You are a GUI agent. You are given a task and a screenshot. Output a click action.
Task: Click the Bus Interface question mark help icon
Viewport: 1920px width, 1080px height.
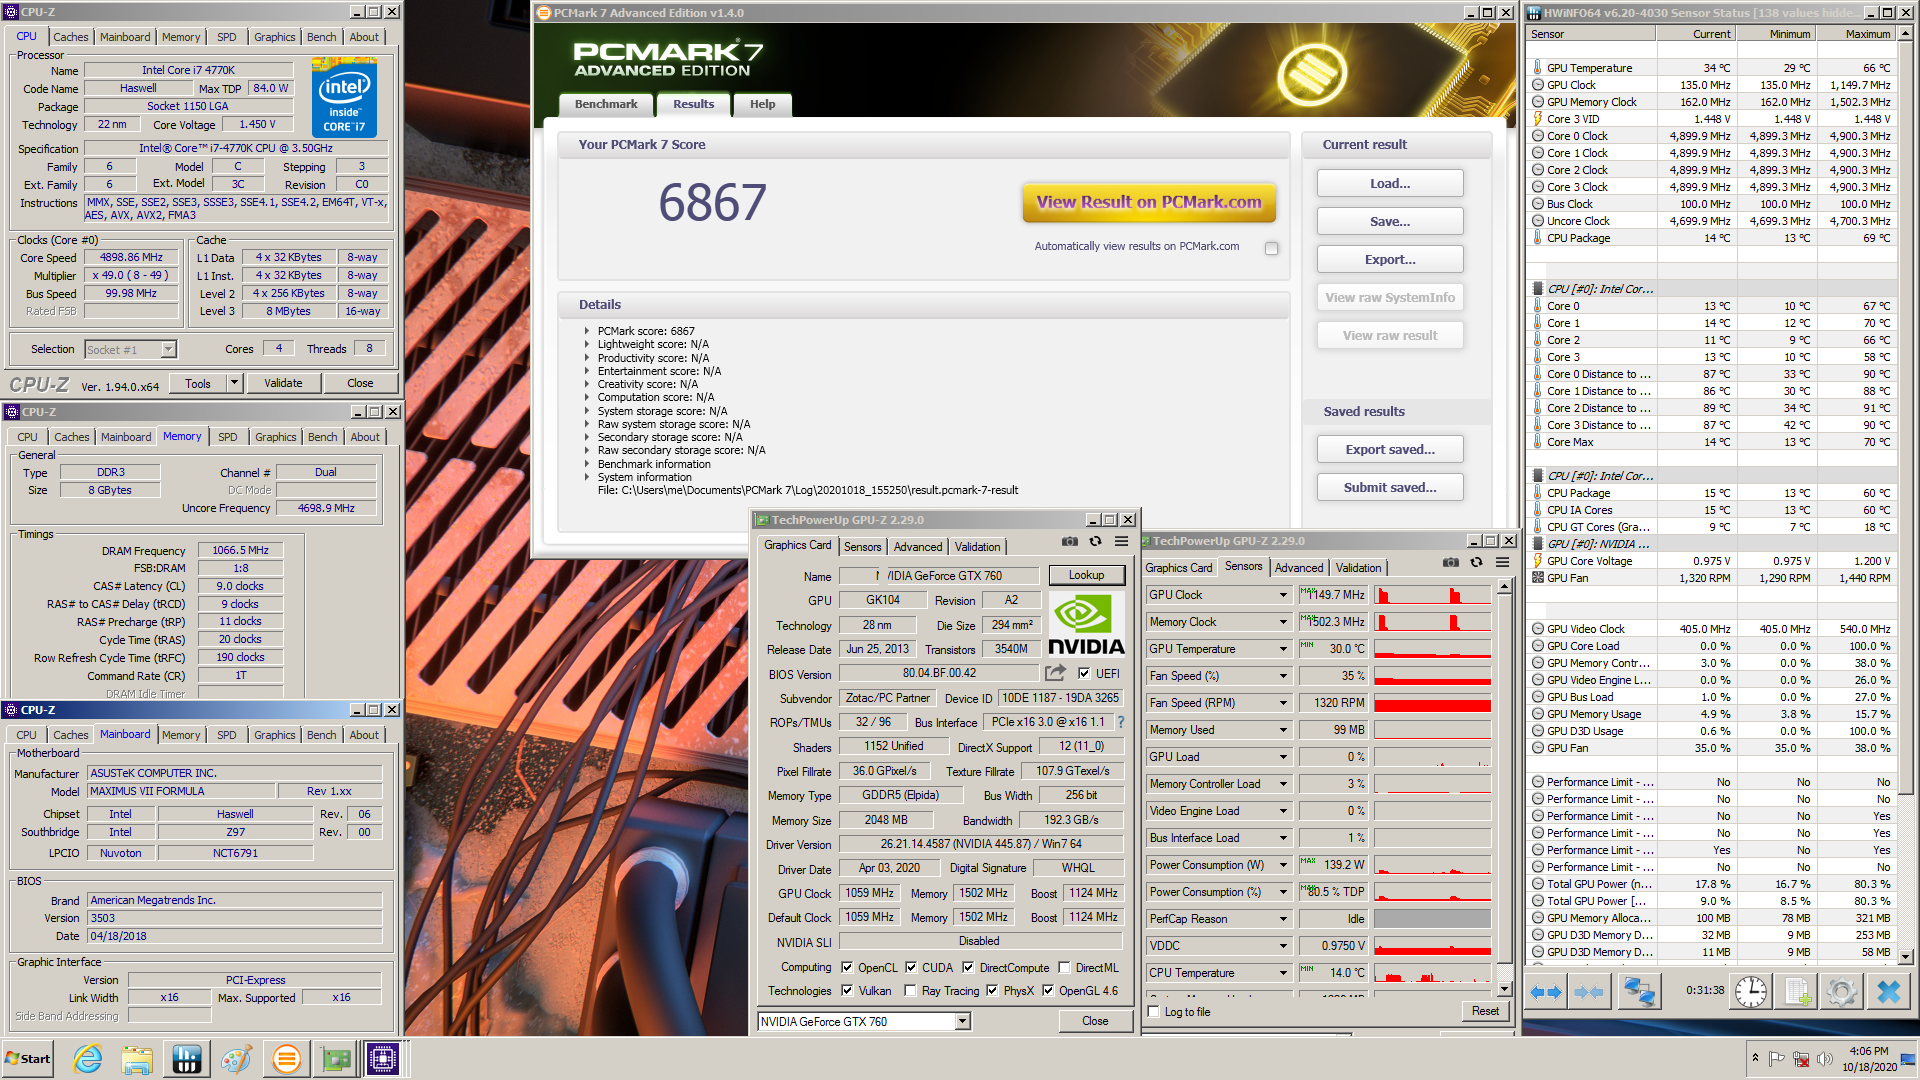(1121, 722)
